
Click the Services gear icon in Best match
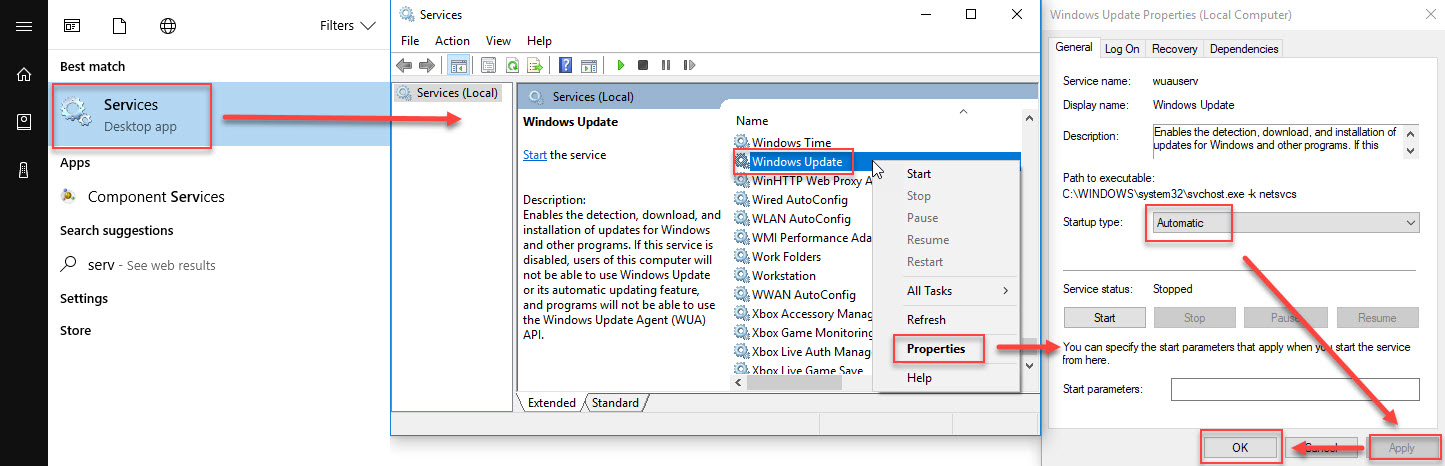coord(77,114)
